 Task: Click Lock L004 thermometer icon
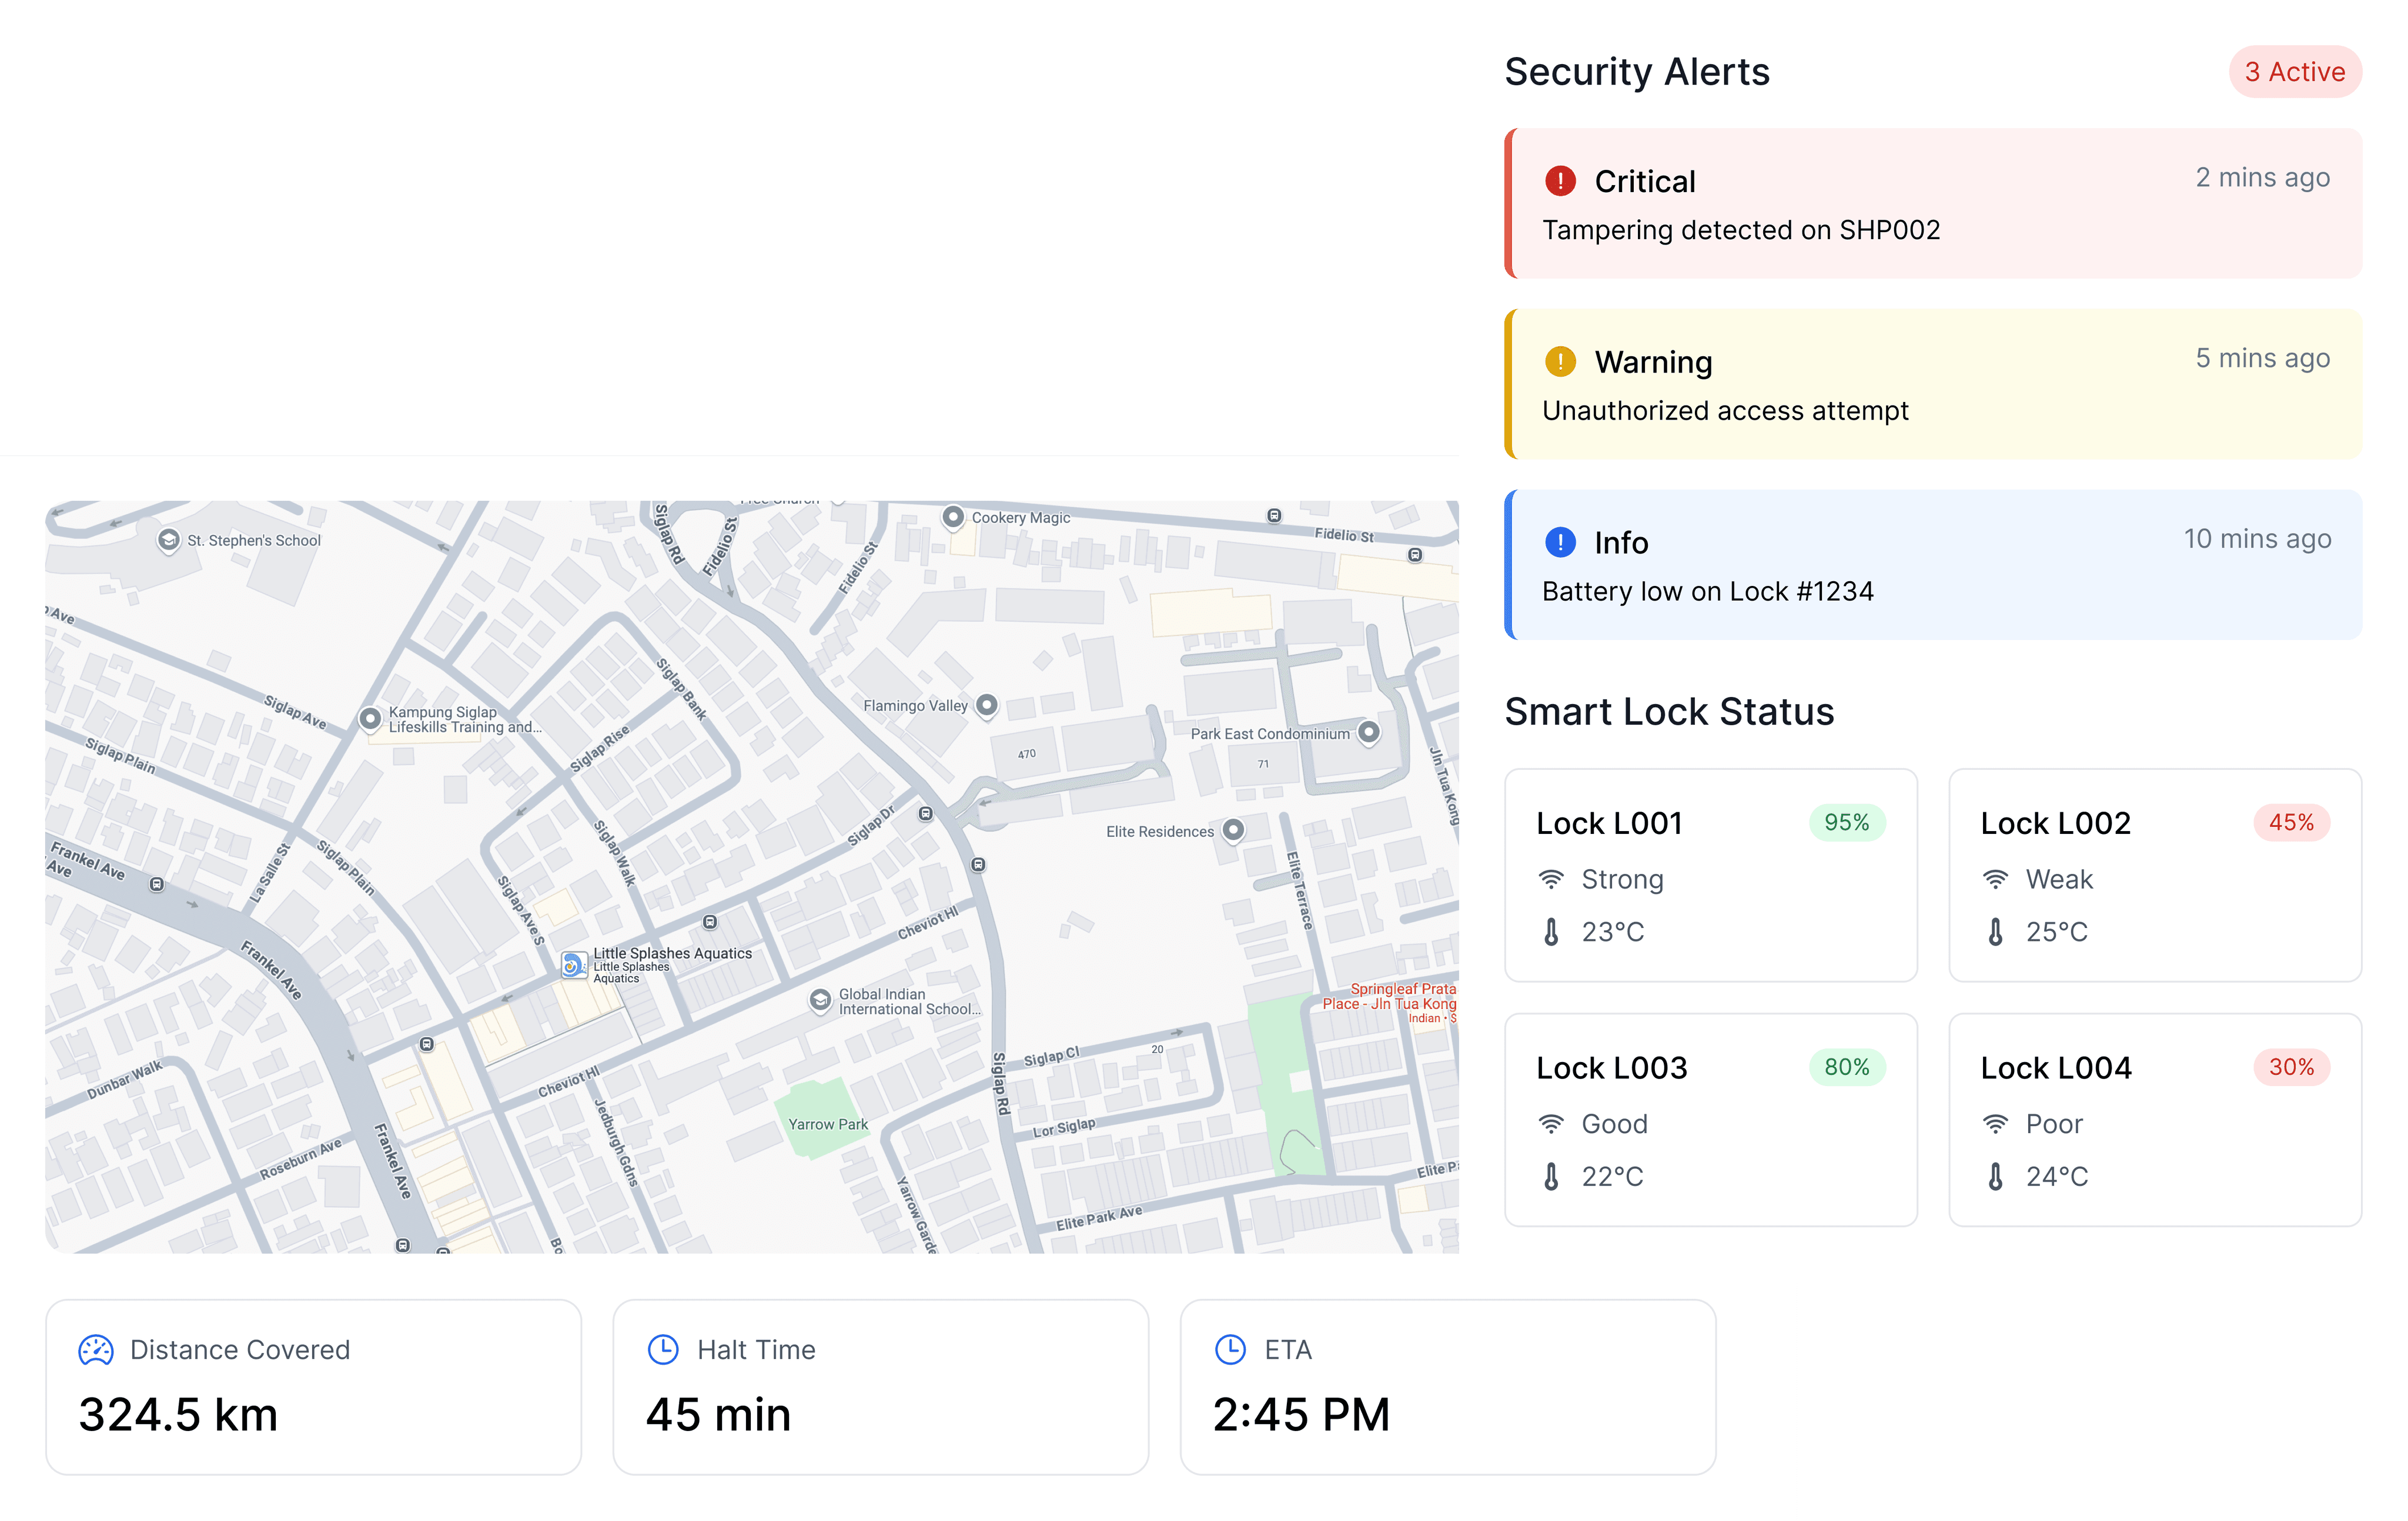click(x=1995, y=1176)
